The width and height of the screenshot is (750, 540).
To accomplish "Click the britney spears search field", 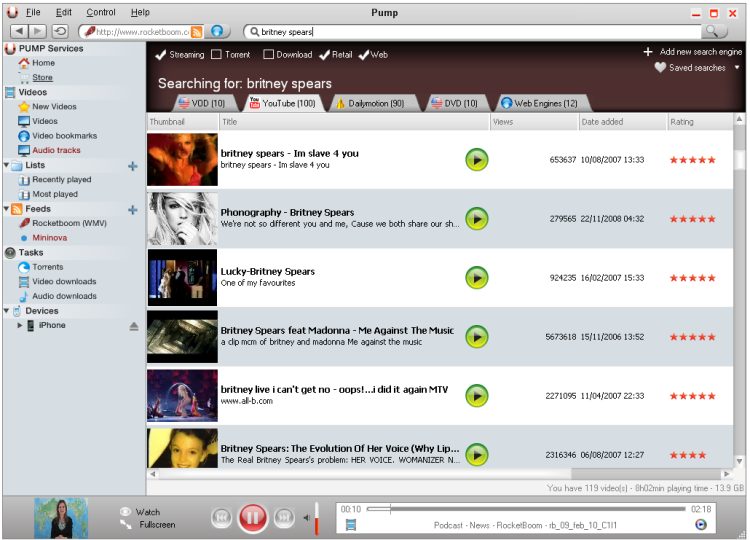I will point(474,32).
